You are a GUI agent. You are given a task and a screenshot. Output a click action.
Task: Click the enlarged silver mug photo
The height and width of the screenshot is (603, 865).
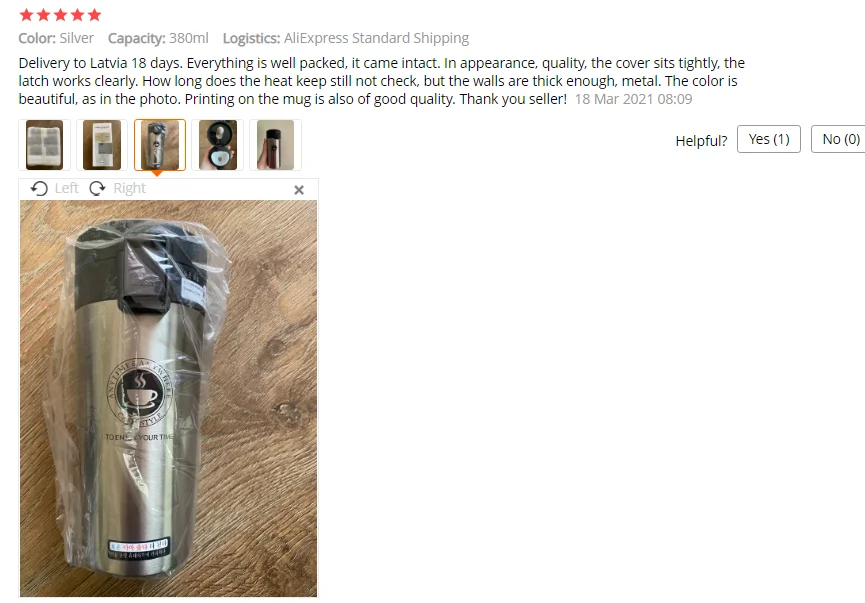[168, 398]
